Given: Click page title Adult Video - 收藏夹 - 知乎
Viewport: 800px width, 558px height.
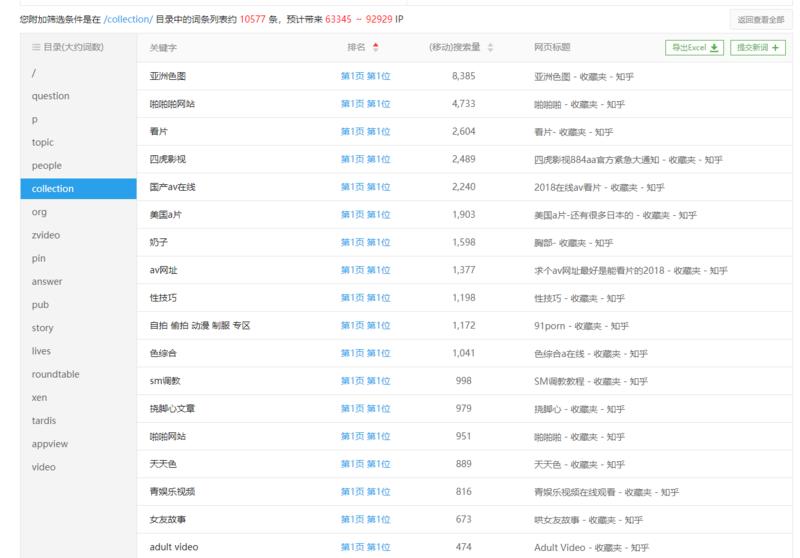Looking at the screenshot, I should click(591, 547).
